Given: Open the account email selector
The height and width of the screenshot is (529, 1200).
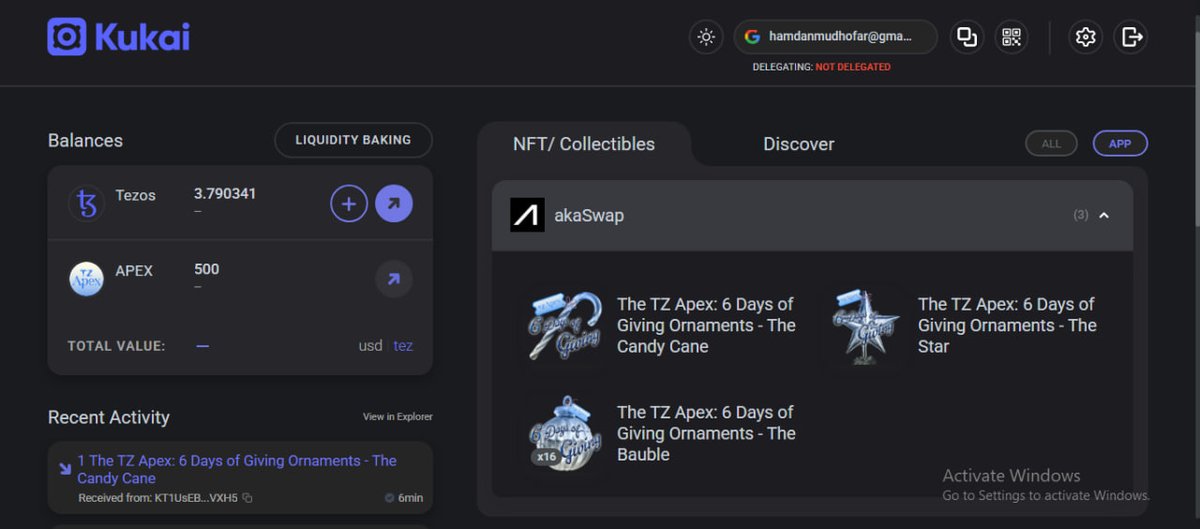Looking at the screenshot, I should click(x=836, y=37).
